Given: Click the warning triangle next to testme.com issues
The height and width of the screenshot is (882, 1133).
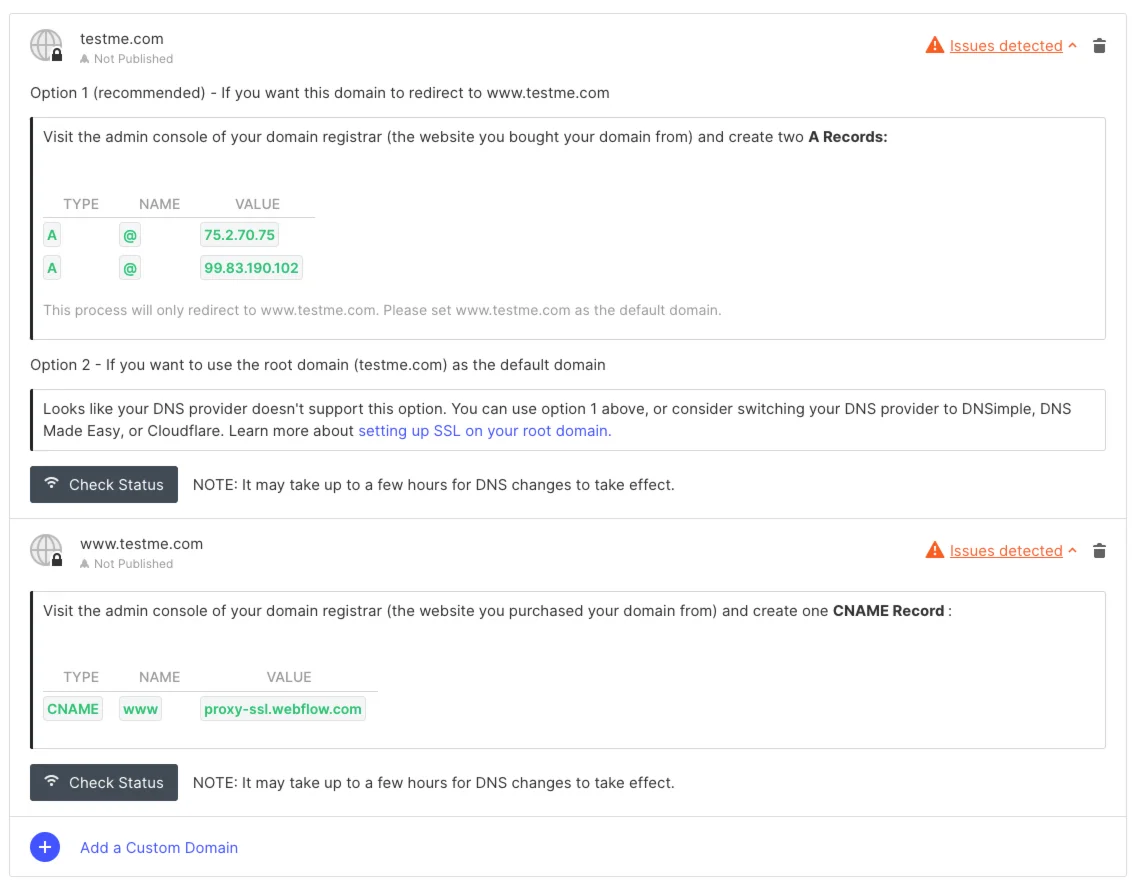Looking at the screenshot, I should point(935,45).
